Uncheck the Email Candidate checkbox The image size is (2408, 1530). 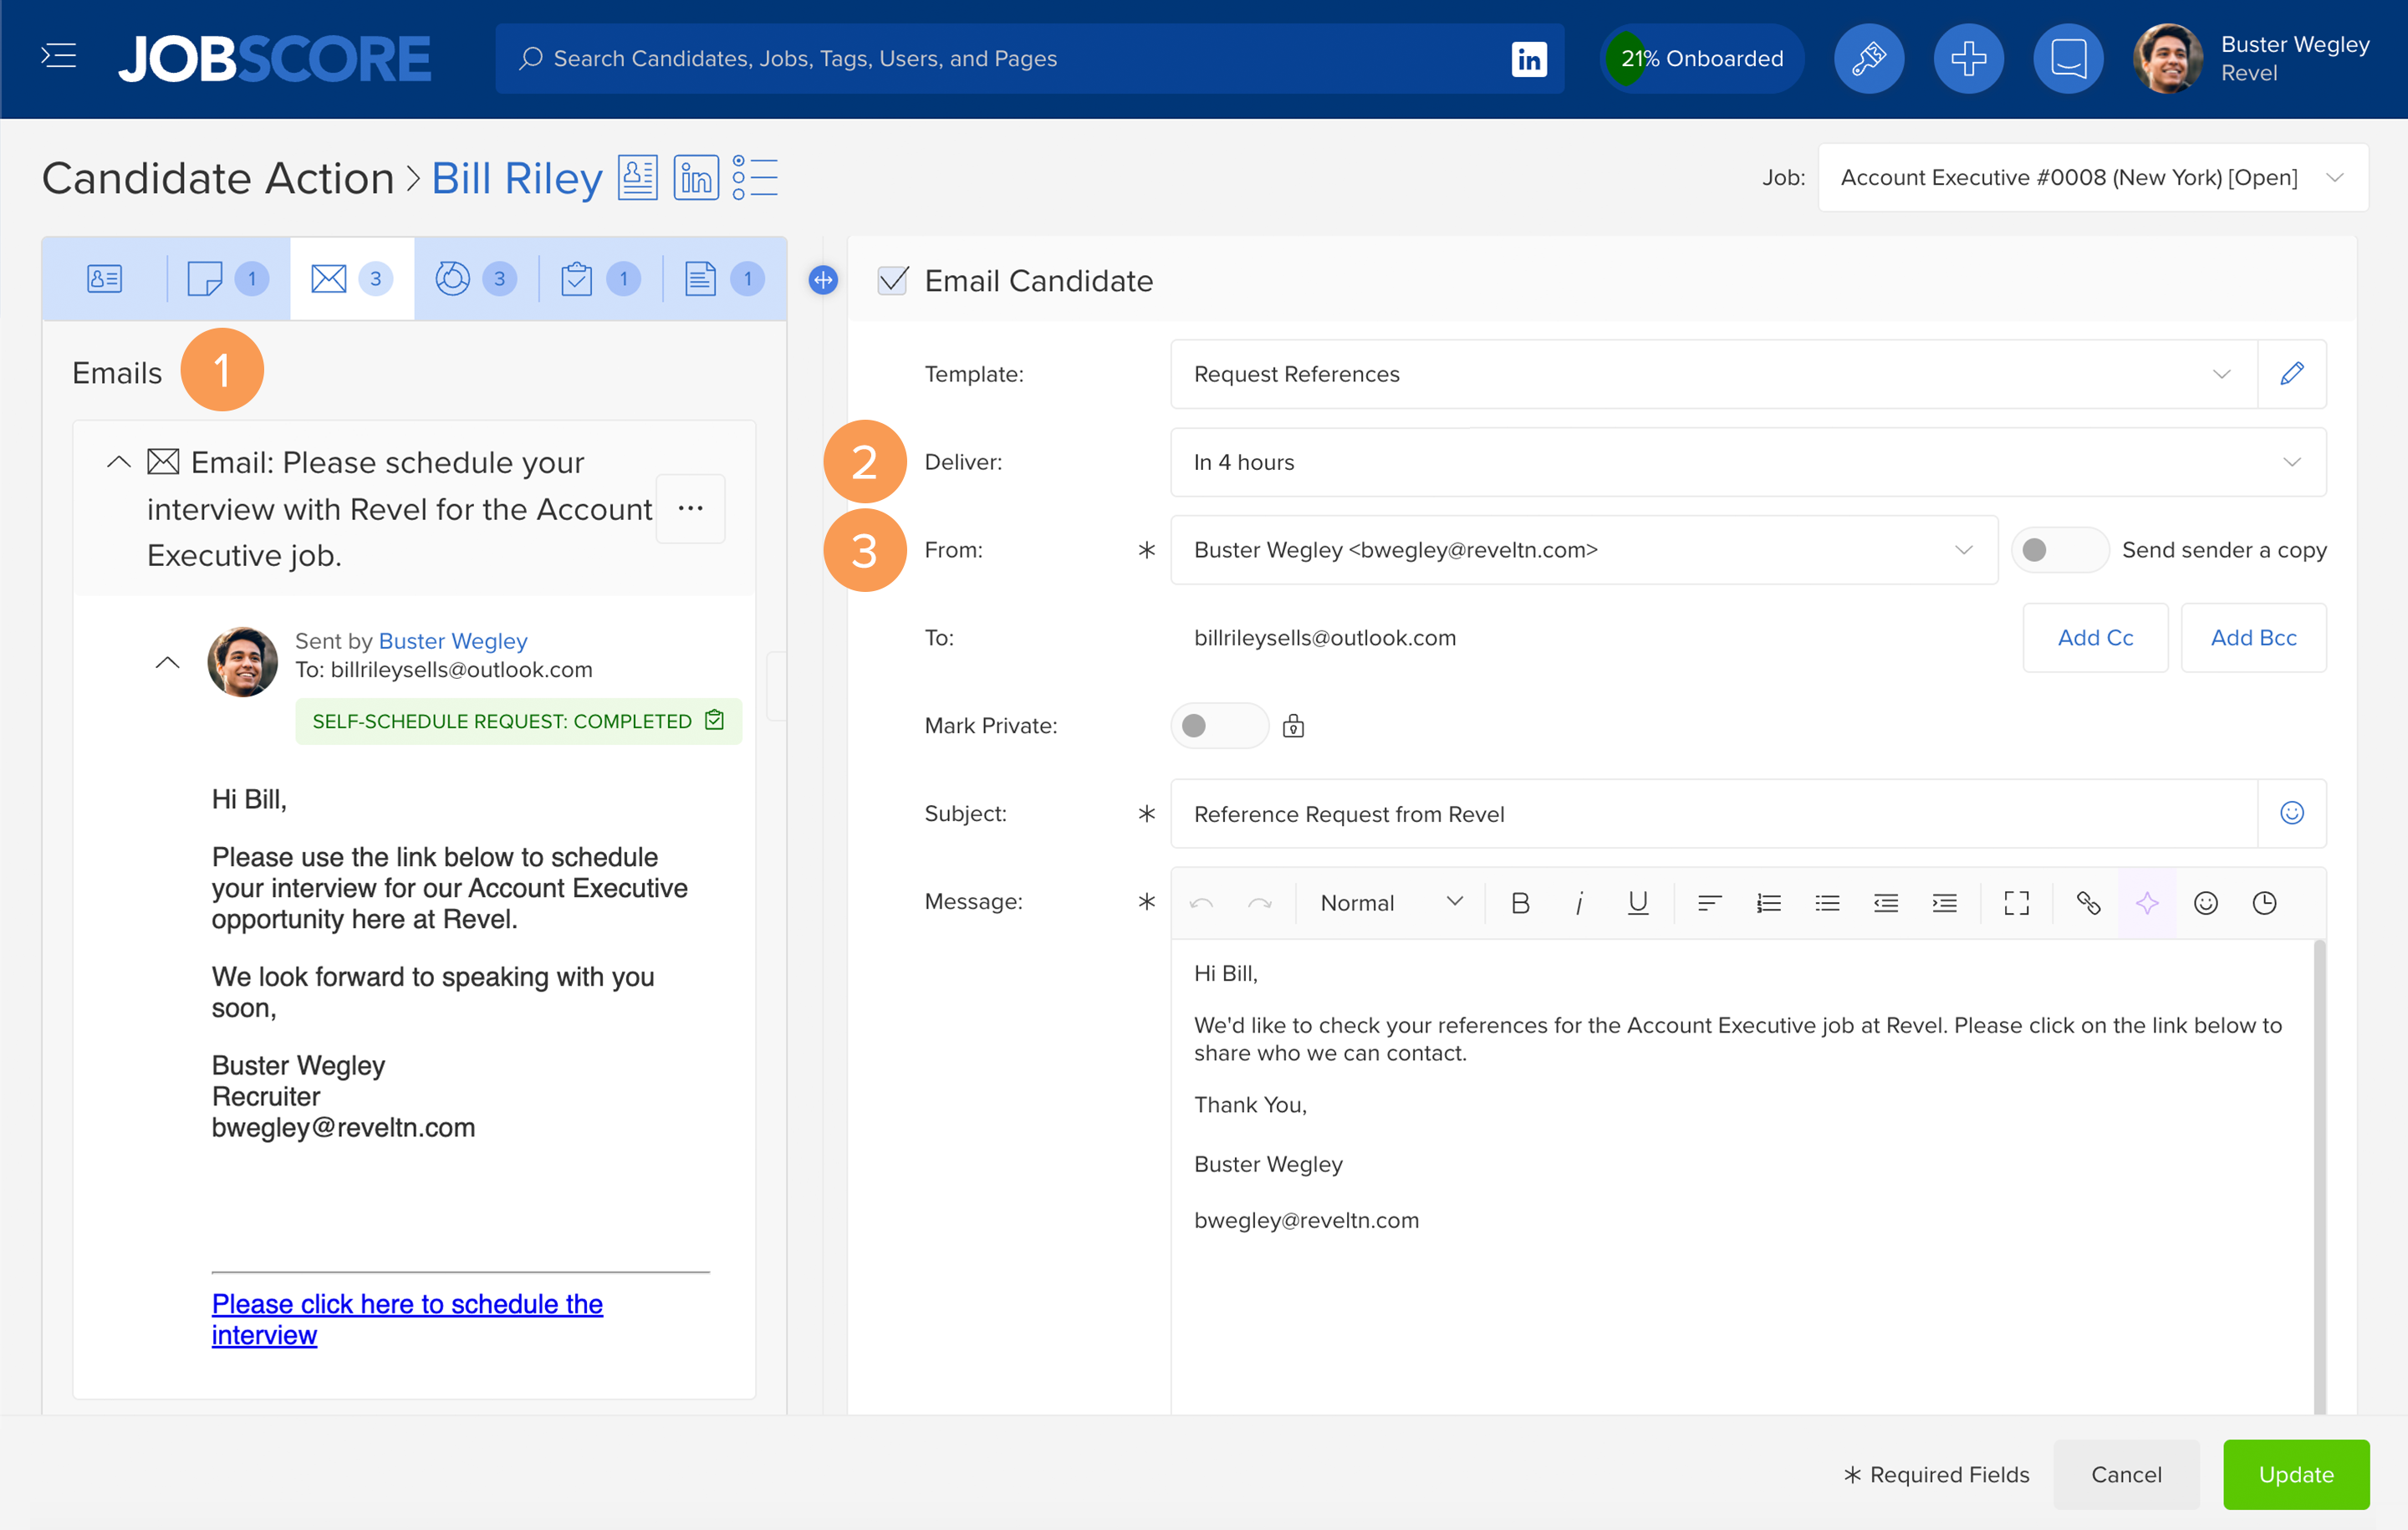pyautogui.click(x=892, y=280)
